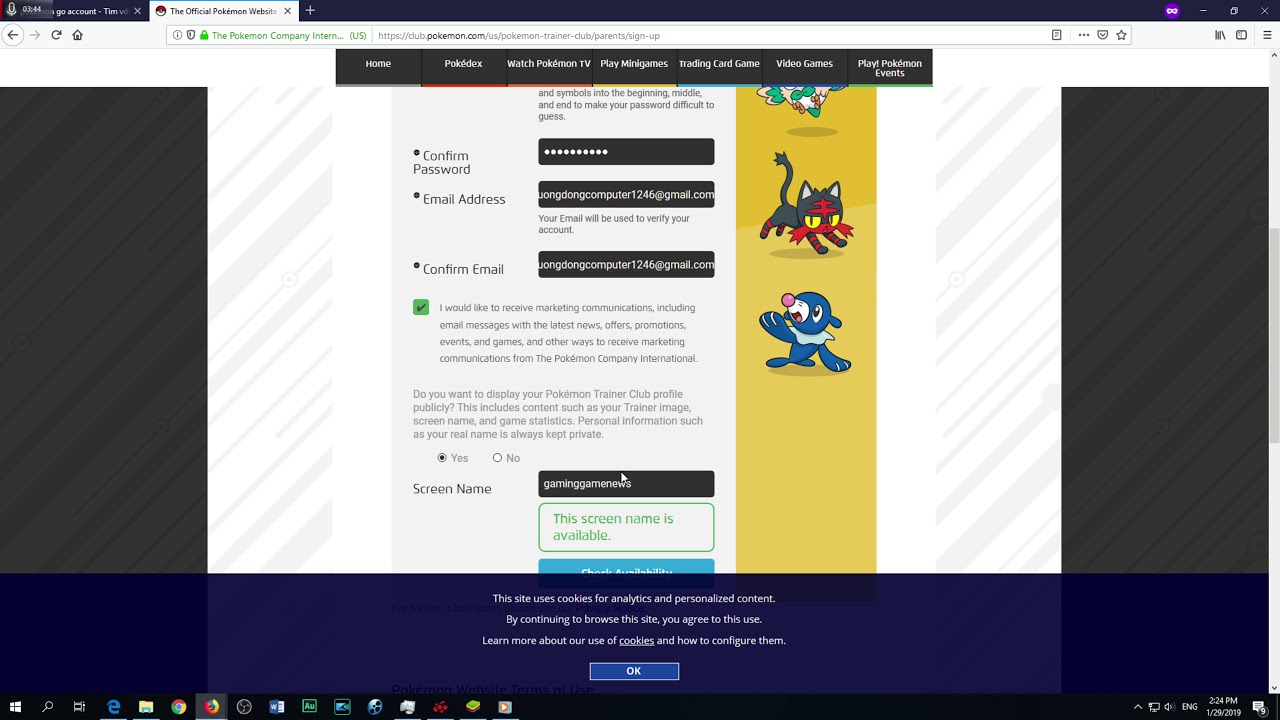
Task: Adjust volume via the speaker tray icon
Action: [x=1169, y=707]
